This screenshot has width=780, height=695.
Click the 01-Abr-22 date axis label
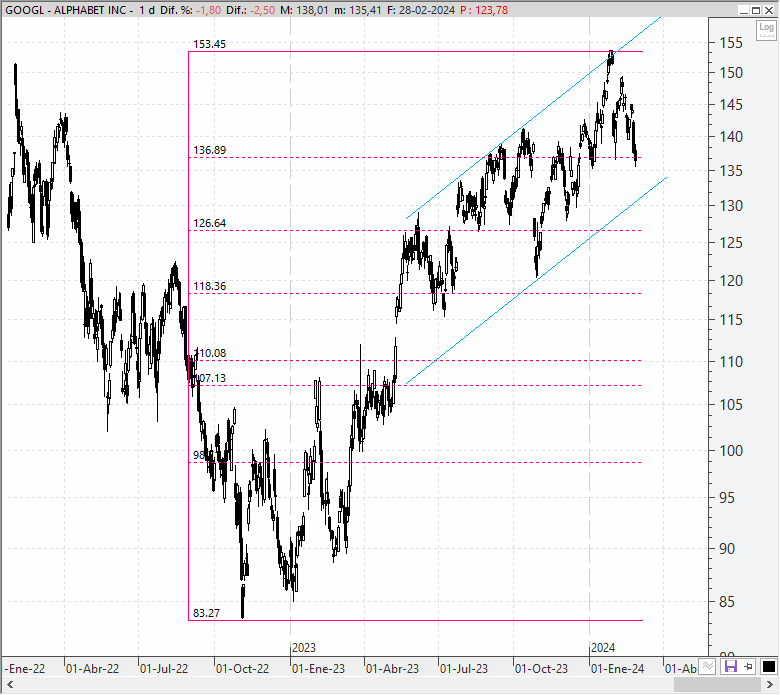click(93, 669)
